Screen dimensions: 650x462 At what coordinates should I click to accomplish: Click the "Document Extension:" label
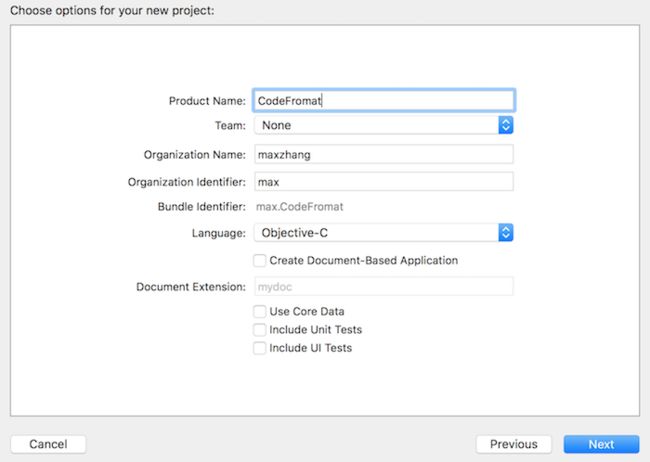point(191,287)
